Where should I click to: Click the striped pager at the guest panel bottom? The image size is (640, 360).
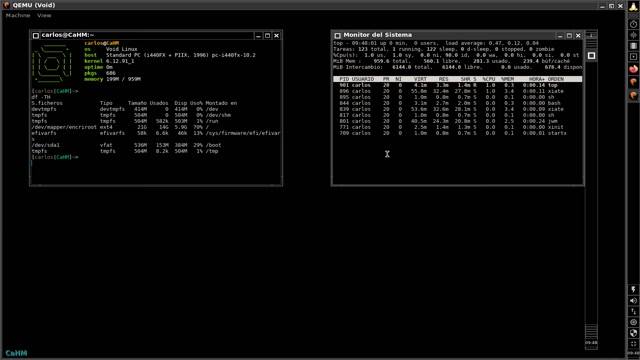pos(591,331)
